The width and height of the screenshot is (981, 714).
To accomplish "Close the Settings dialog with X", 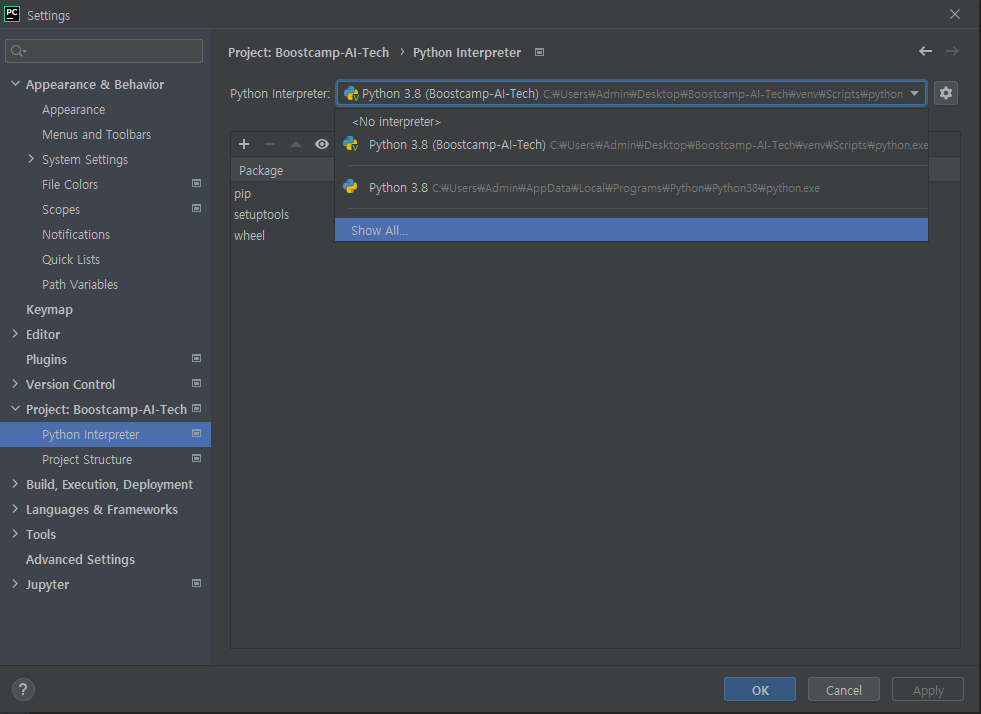I will 955,14.
